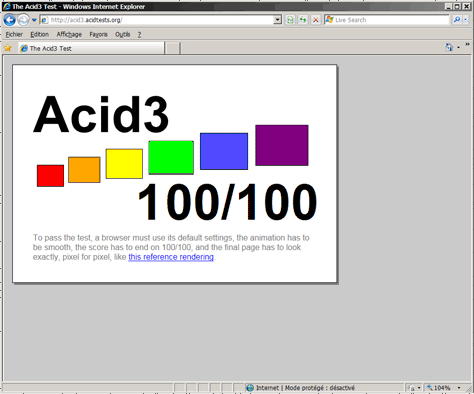Click the 100/100 score text

[227, 202]
